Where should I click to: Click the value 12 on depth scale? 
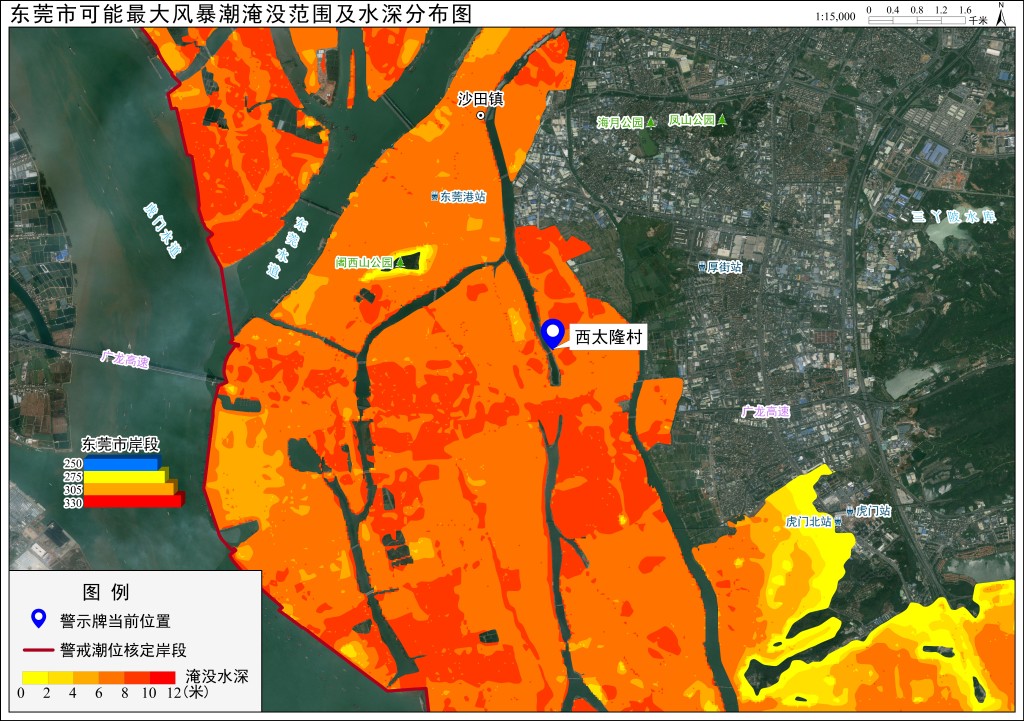174,693
